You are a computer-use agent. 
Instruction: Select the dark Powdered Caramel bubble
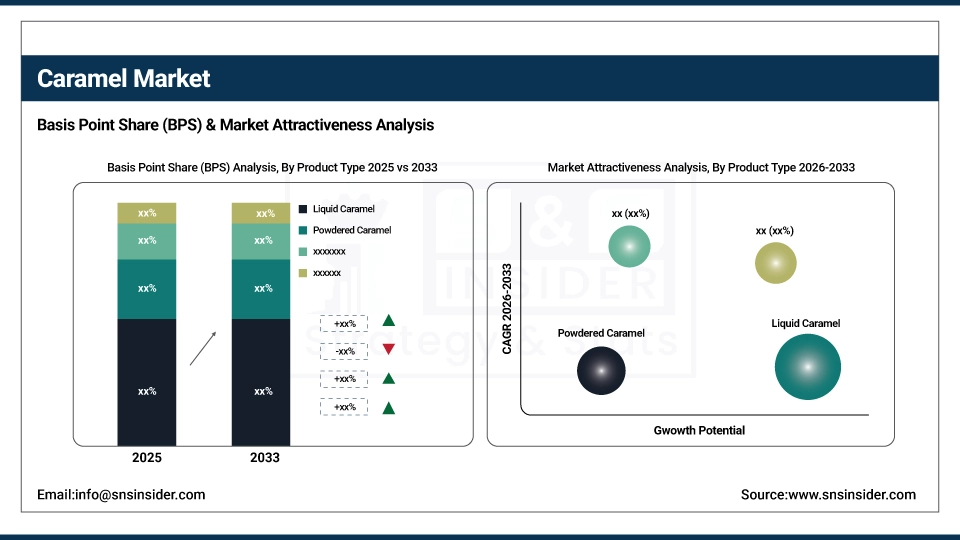[x=601, y=370]
